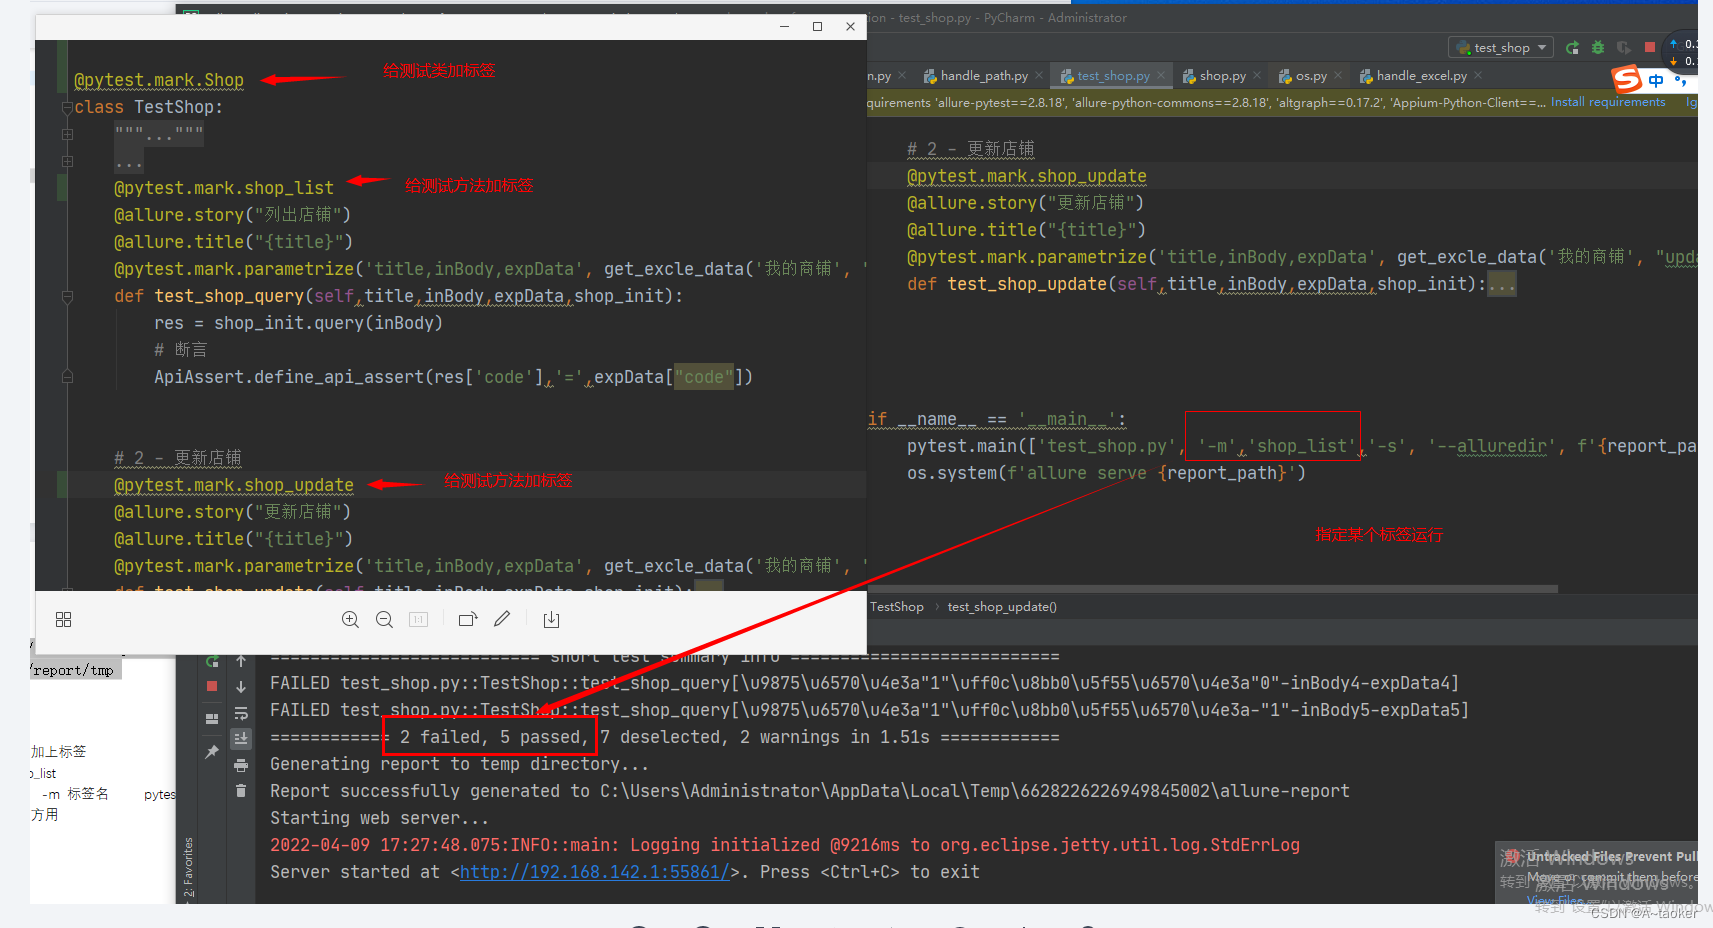The height and width of the screenshot is (928, 1713).
Task: Select the test_shop.py editor tab
Action: [1112, 76]
